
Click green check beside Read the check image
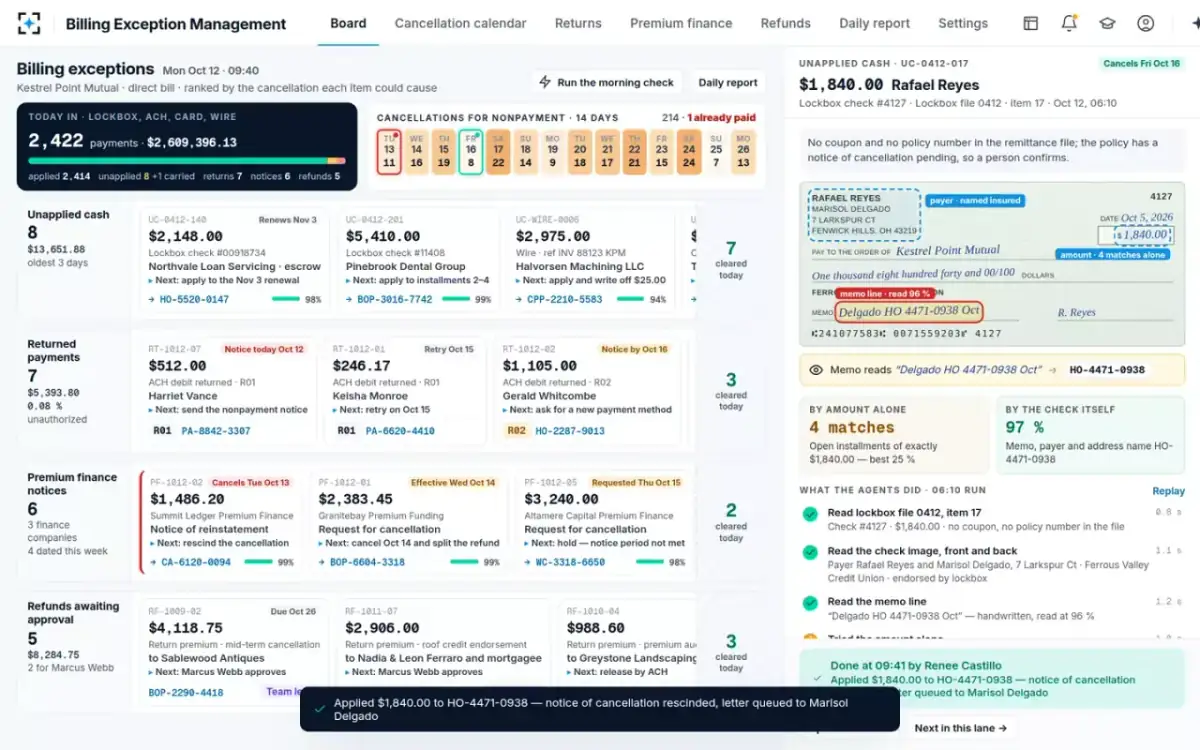point(810,552)
